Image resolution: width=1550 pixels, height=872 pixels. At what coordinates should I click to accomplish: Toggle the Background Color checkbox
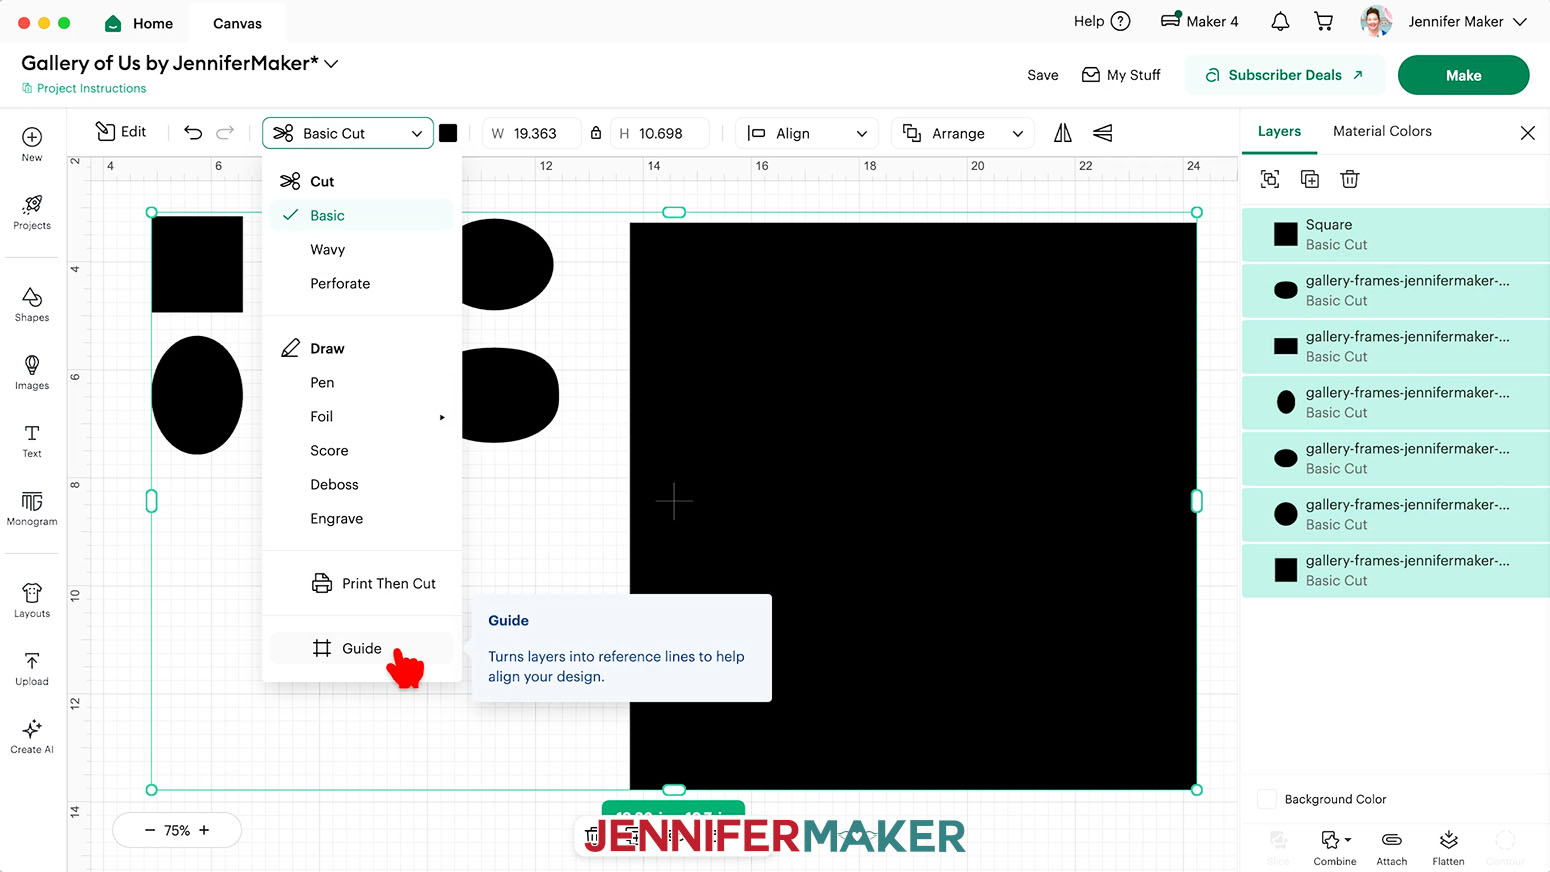[1267, 799]
